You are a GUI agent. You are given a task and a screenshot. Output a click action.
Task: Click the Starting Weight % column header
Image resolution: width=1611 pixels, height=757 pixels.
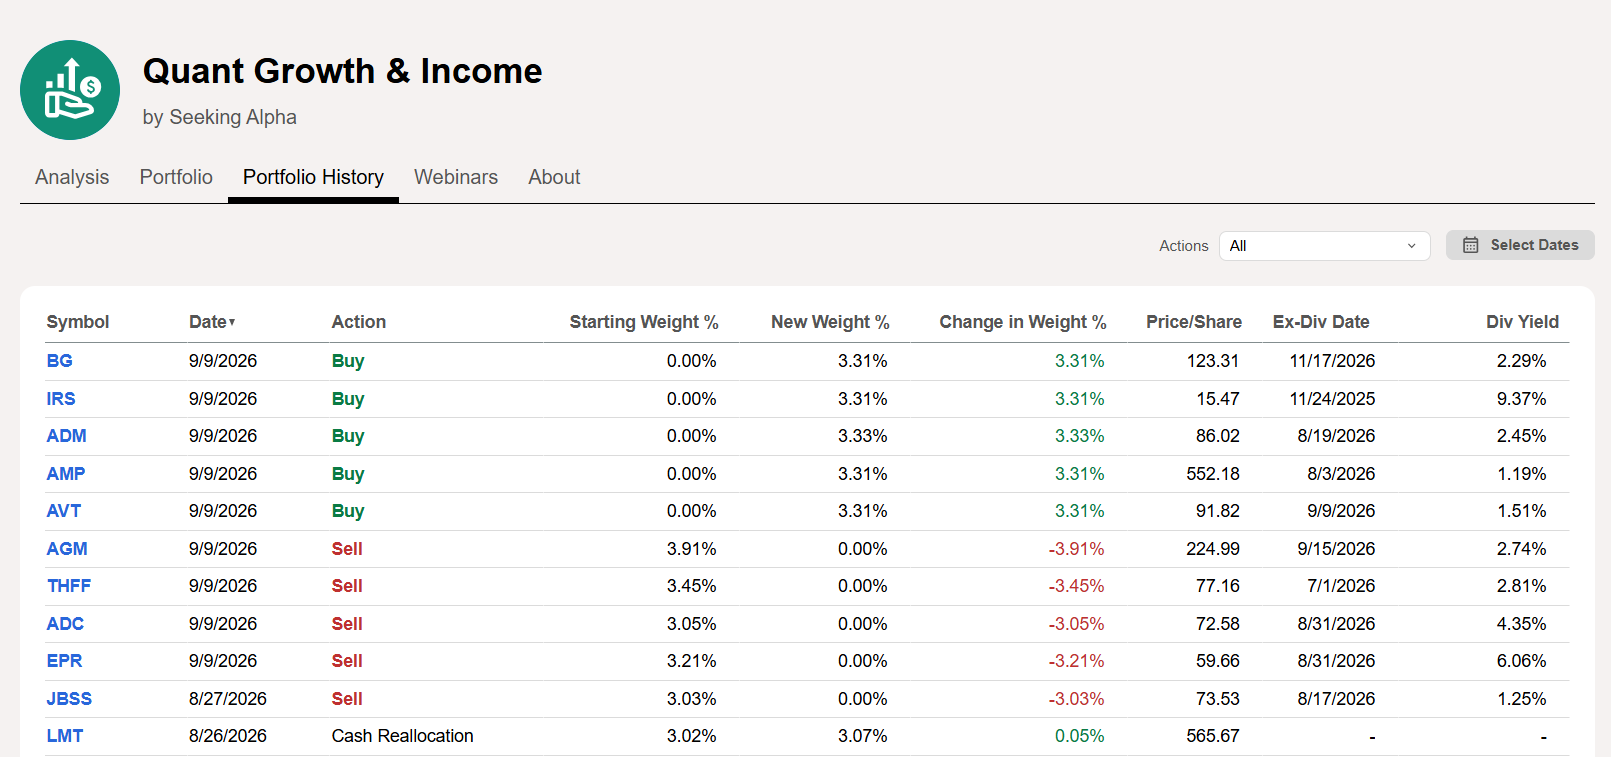[644, 322]
